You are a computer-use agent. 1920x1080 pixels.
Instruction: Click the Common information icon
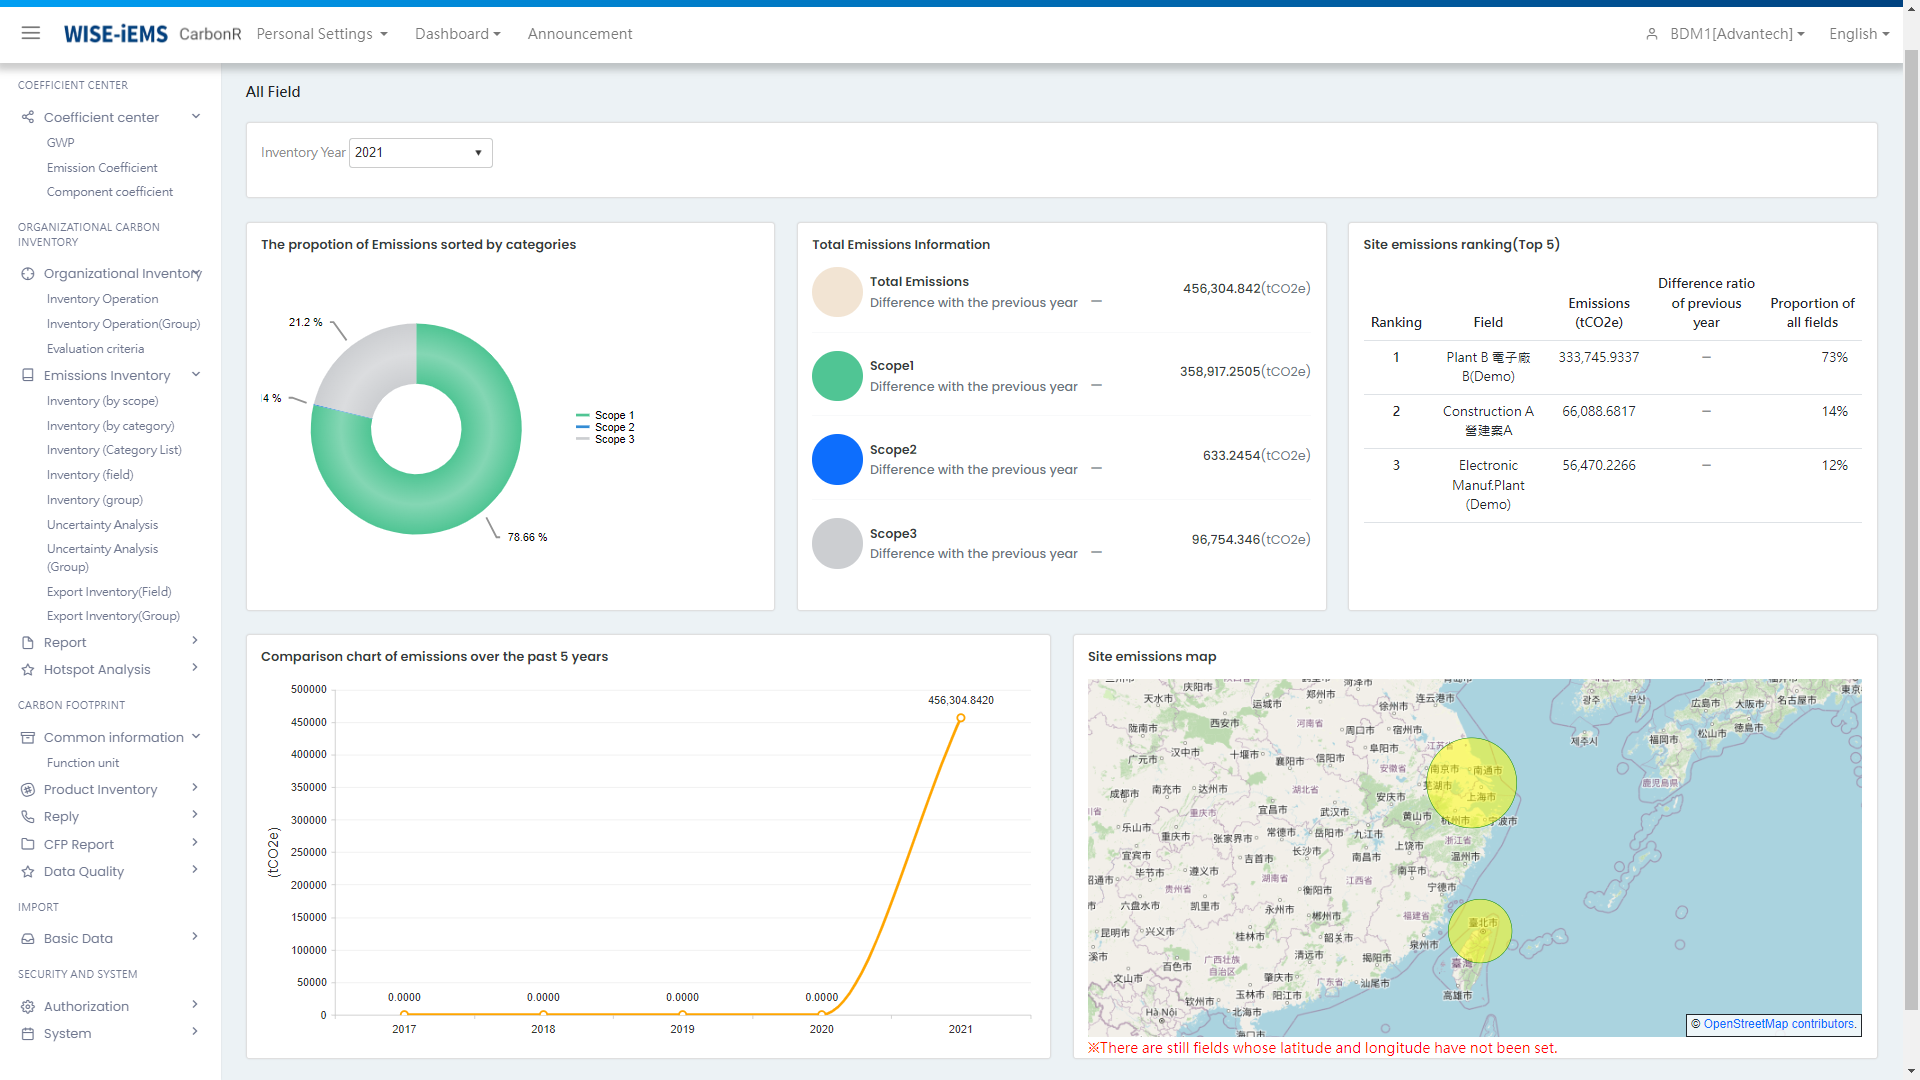click(28, 737)
